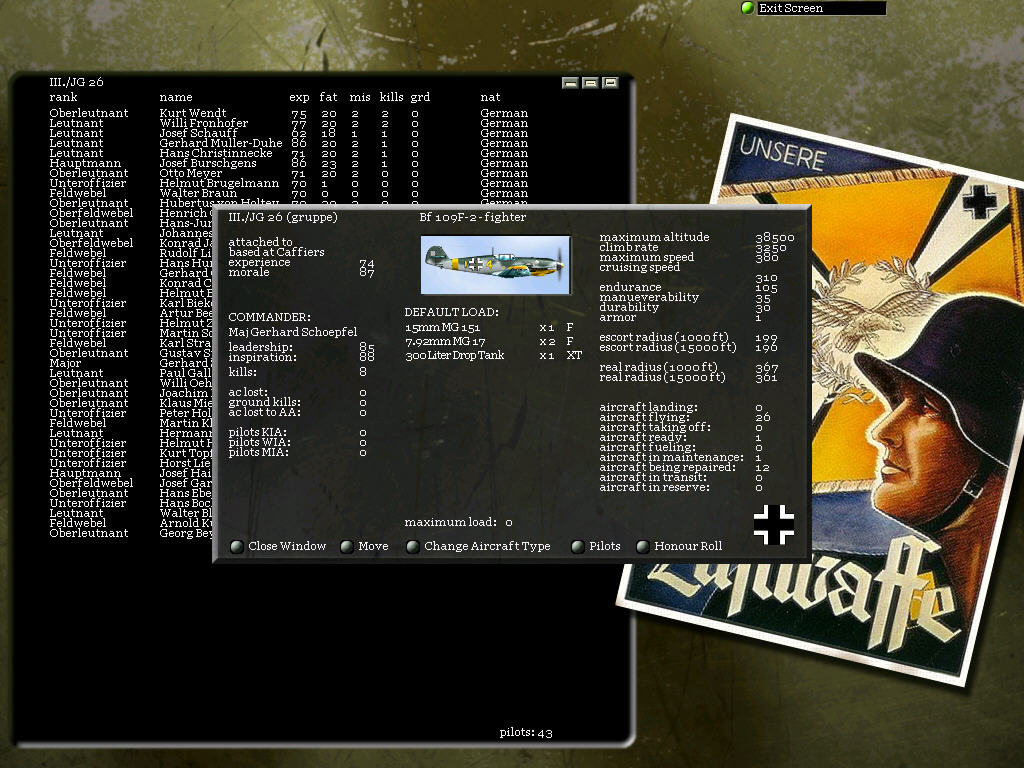Click the 'exp' column header
This screenshot has height=768, width=1024.
coord(299,97)
